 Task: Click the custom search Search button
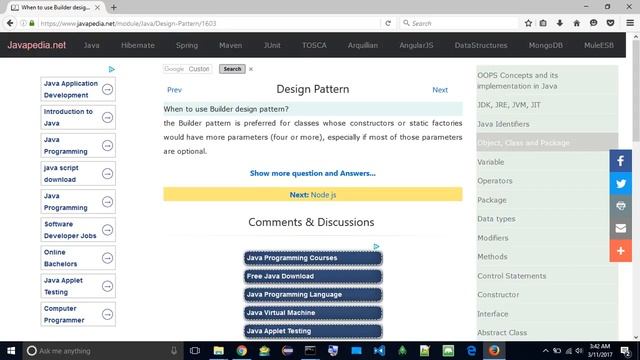point(232,69)
